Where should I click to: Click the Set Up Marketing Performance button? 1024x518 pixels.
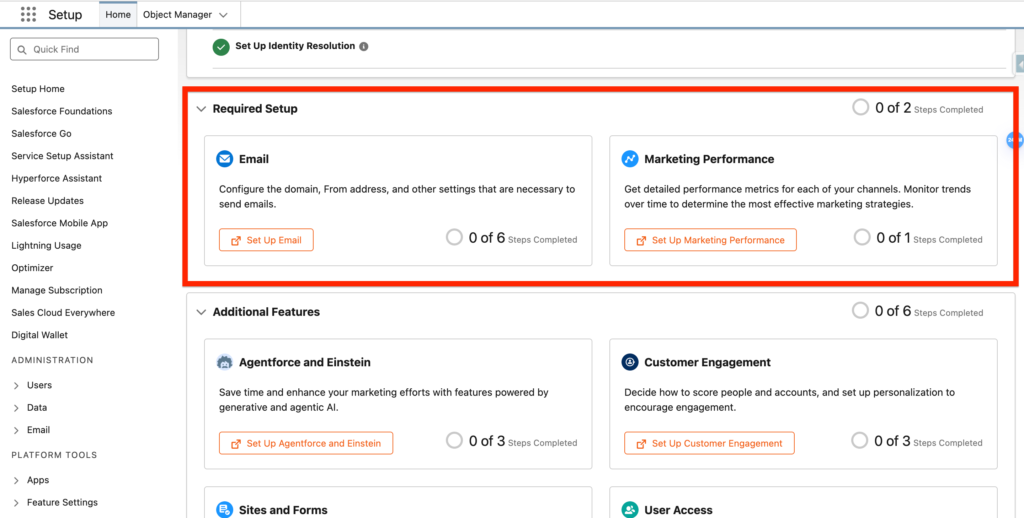click(x=710, y=240)
